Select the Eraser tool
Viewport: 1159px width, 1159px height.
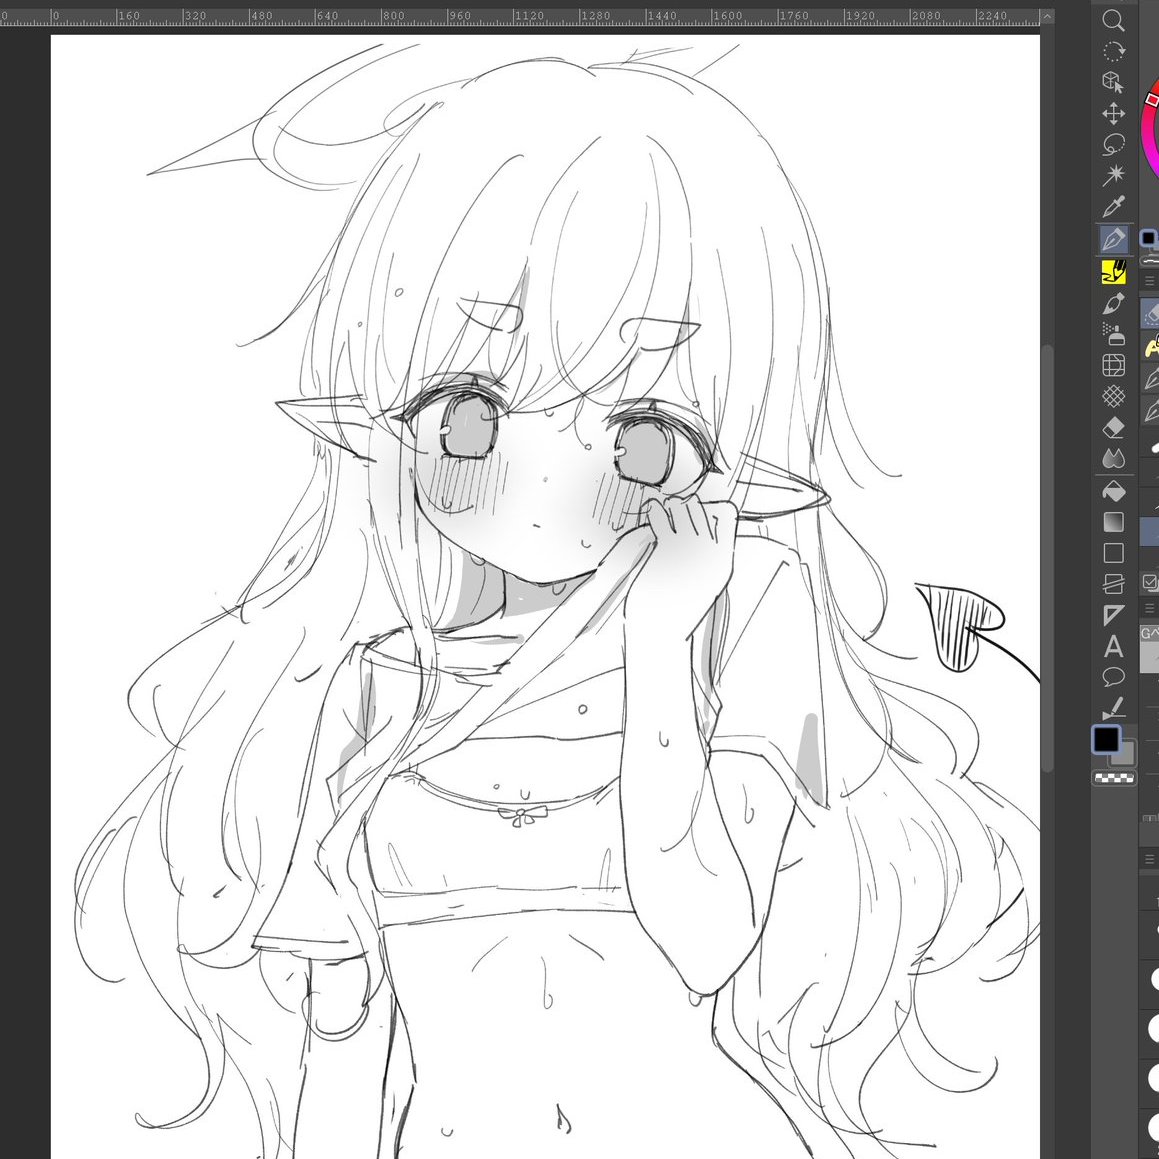(x=1113, y=428)
